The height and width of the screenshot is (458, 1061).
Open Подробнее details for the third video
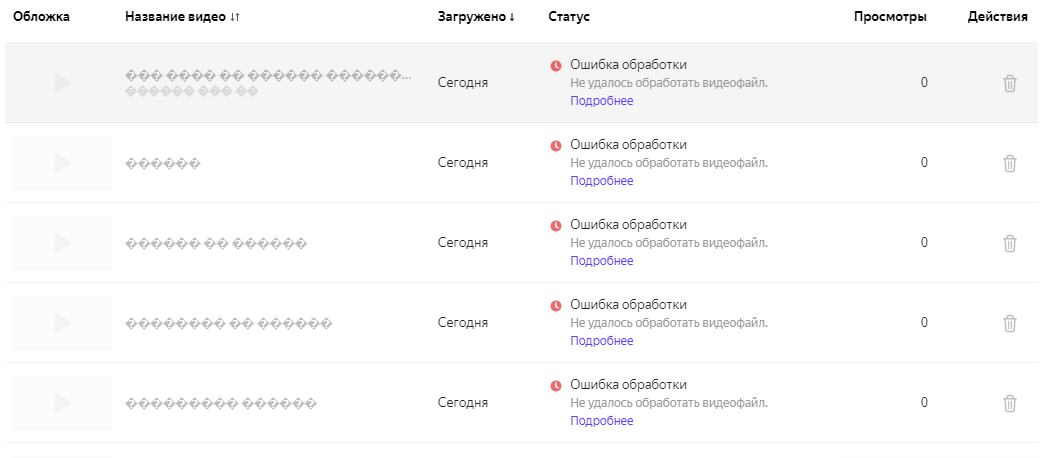601,261
